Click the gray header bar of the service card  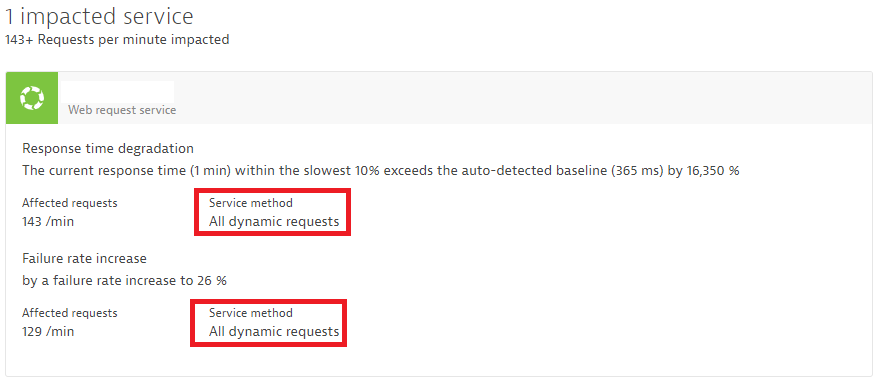(x=465, y=98)
